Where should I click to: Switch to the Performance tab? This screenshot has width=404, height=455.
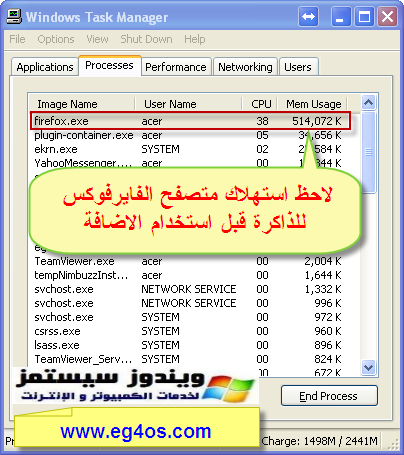[x=176, y=67]
